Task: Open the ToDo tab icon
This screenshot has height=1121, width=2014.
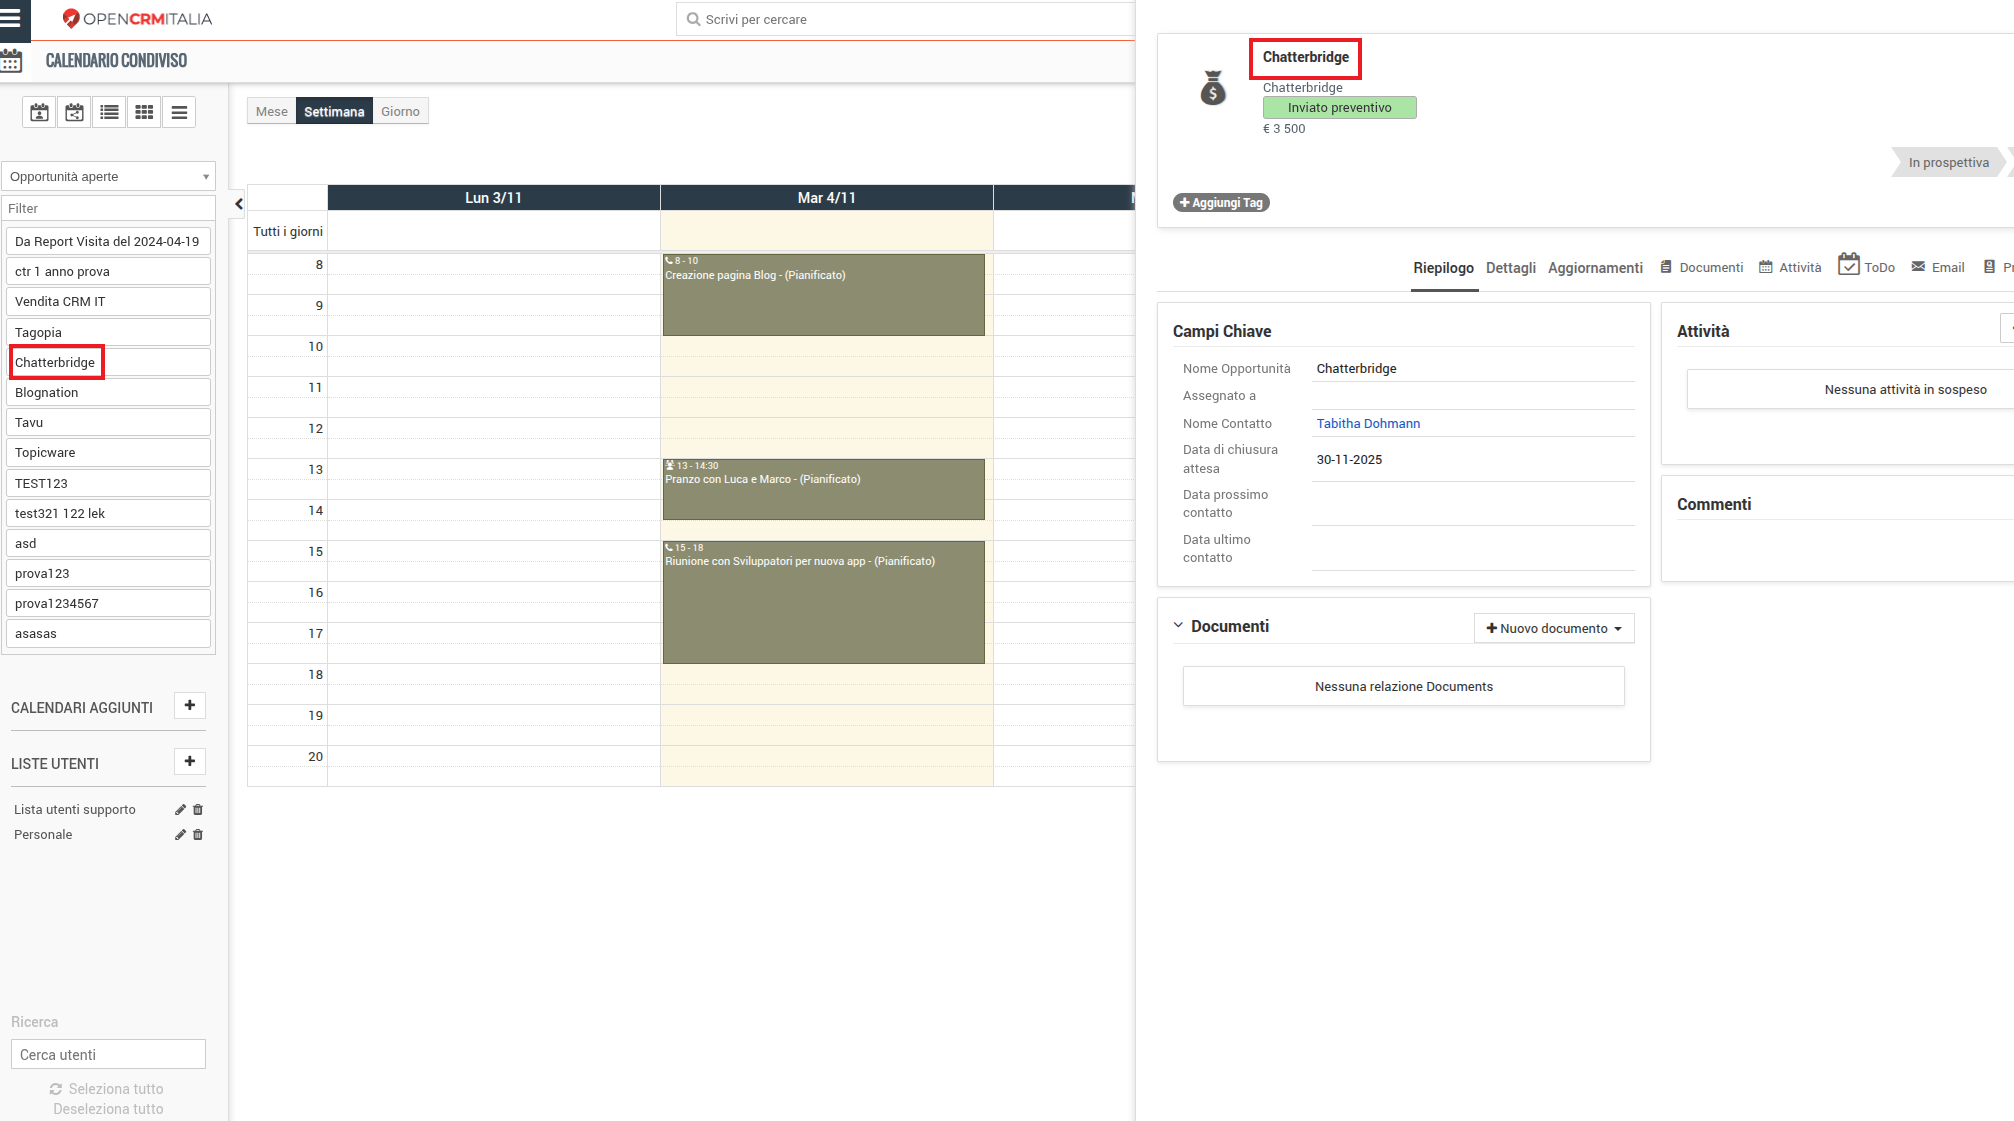Action: tap(1849, 265)
